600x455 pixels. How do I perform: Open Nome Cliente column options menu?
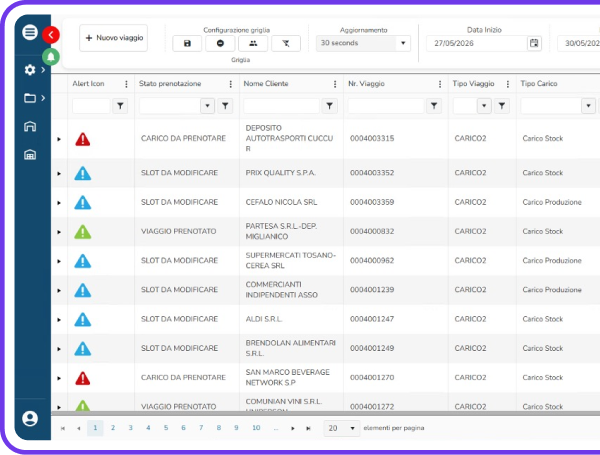tap(335, 84)
